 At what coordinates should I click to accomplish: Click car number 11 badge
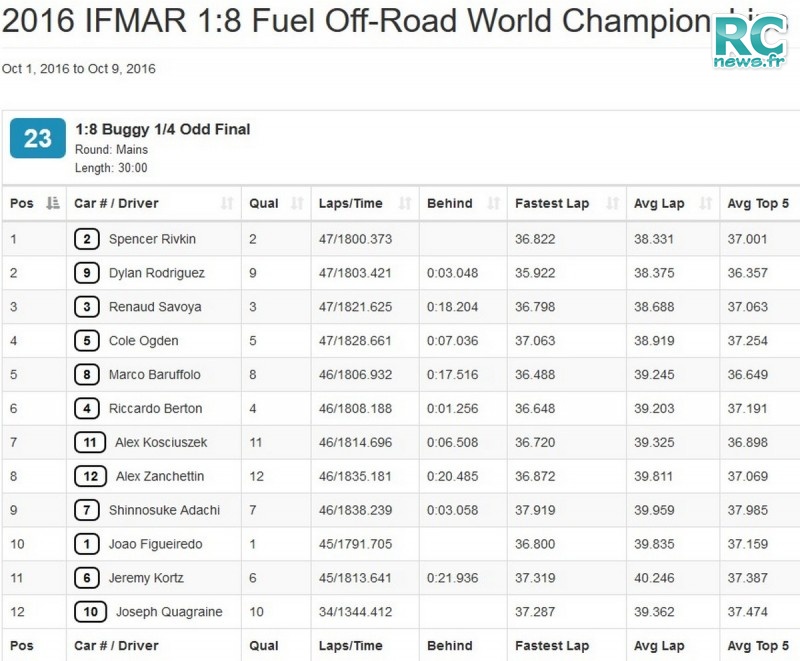pos(90,442)
